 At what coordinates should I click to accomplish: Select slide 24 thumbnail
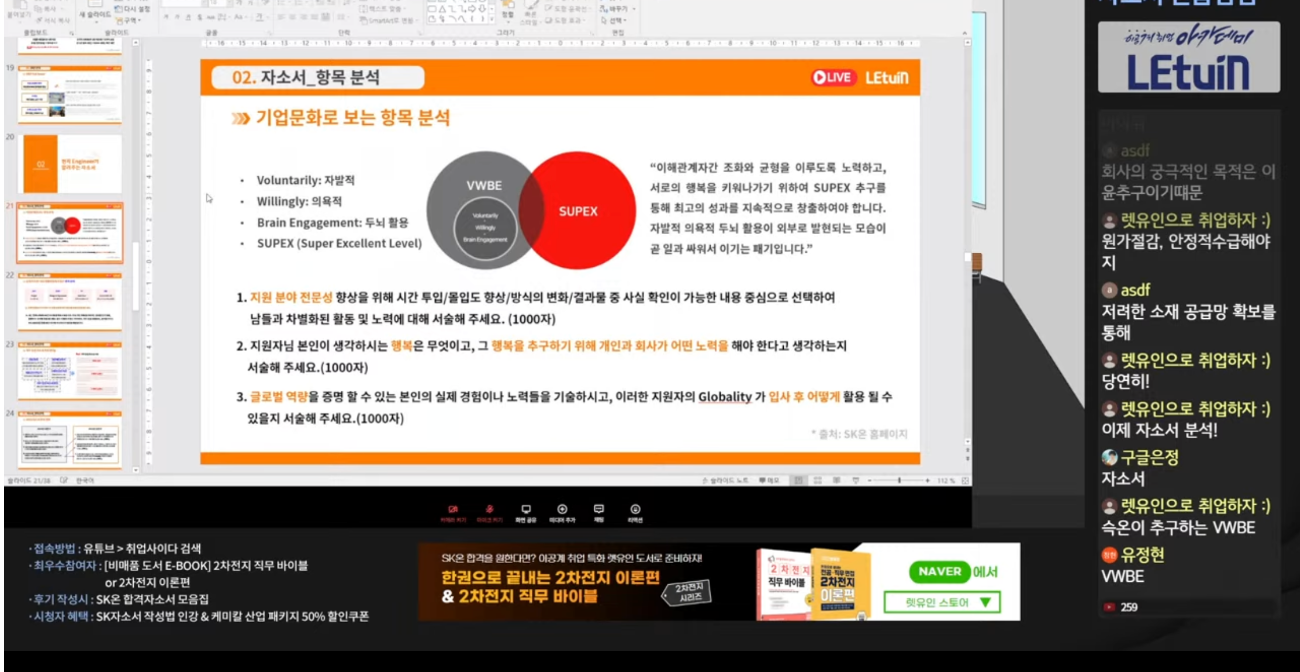(71, 438)
